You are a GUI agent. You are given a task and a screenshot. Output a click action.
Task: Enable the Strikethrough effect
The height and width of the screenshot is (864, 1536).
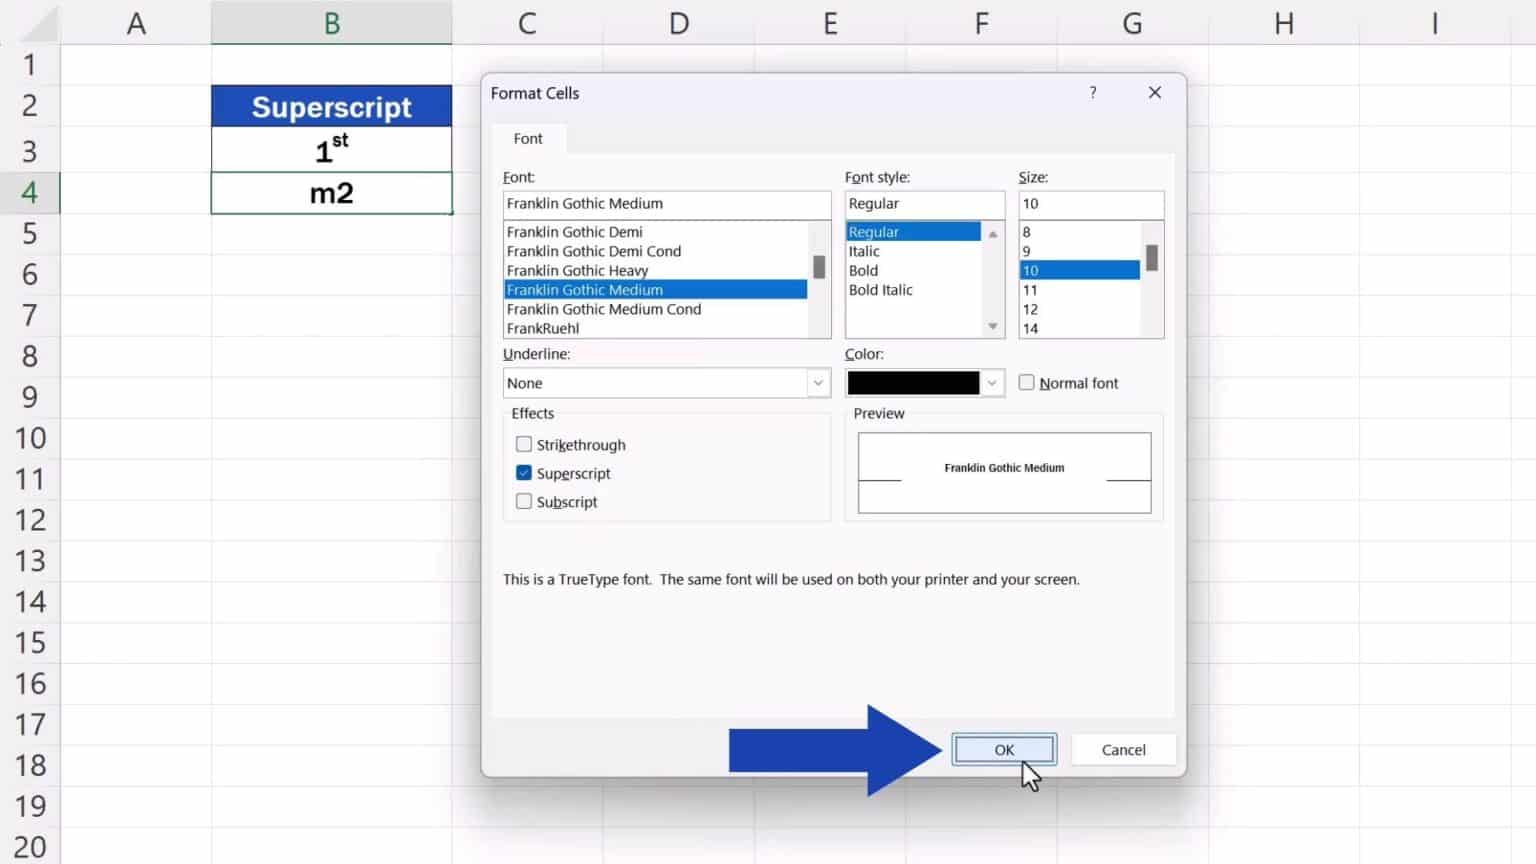point(523,444)
